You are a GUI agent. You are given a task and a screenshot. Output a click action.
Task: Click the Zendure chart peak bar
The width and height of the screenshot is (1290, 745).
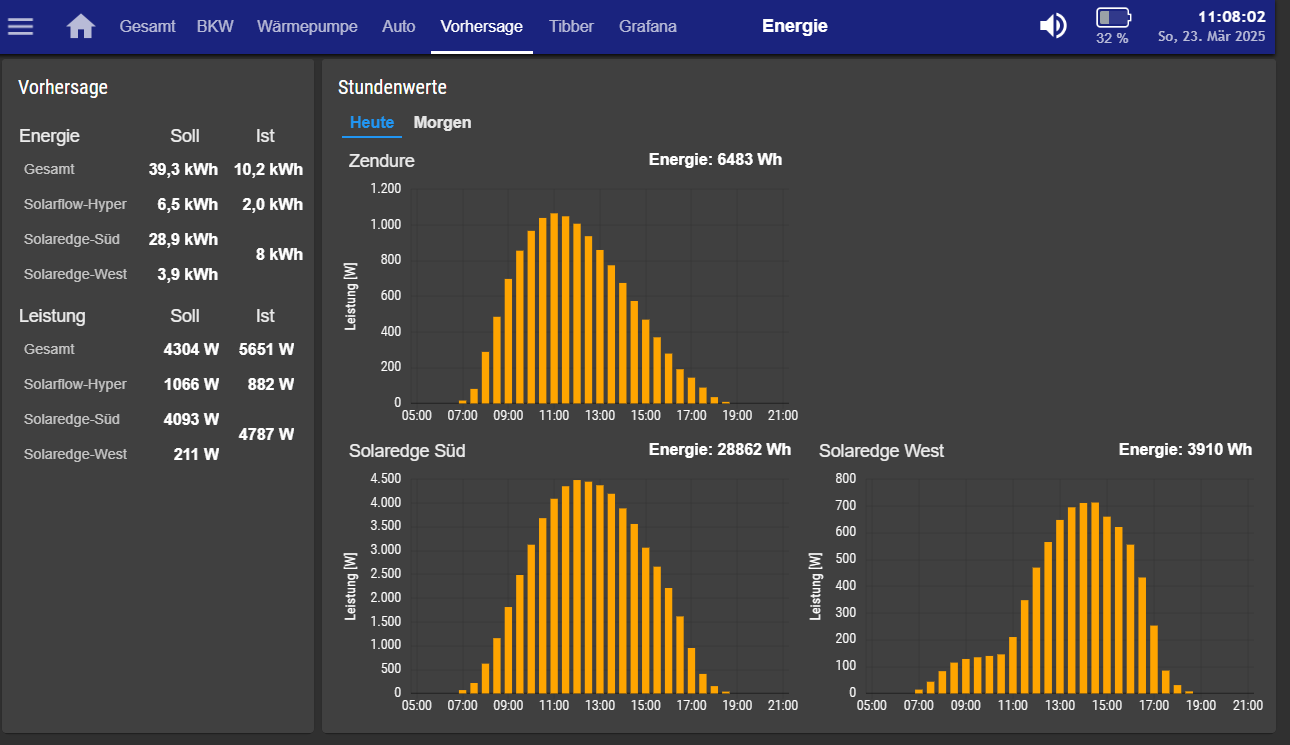pos(555,308)
